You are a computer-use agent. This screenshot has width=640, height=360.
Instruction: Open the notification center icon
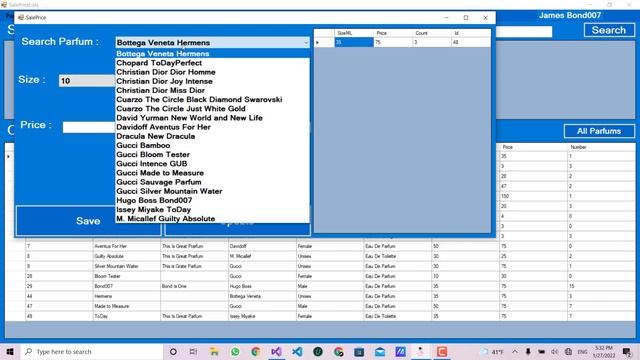click(627, 351)
